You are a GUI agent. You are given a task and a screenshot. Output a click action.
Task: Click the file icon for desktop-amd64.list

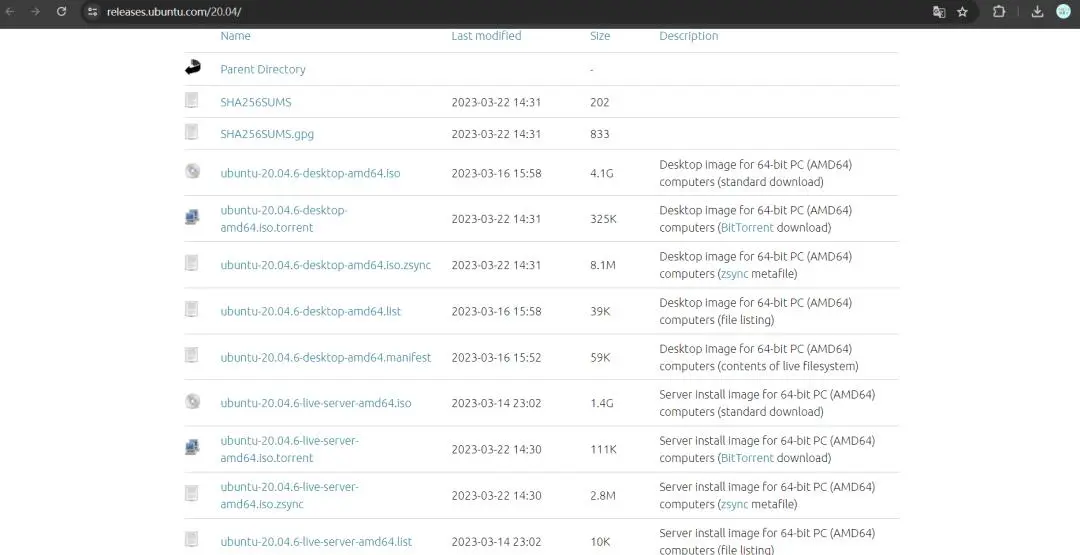191,308
